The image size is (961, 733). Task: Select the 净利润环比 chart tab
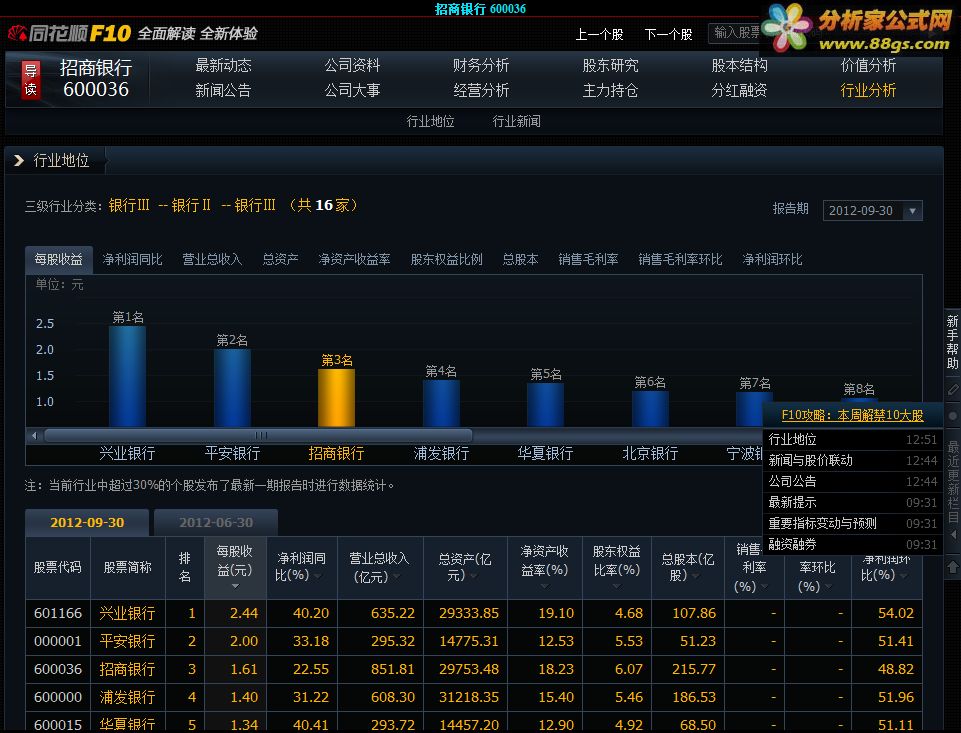tap(772, 259)
